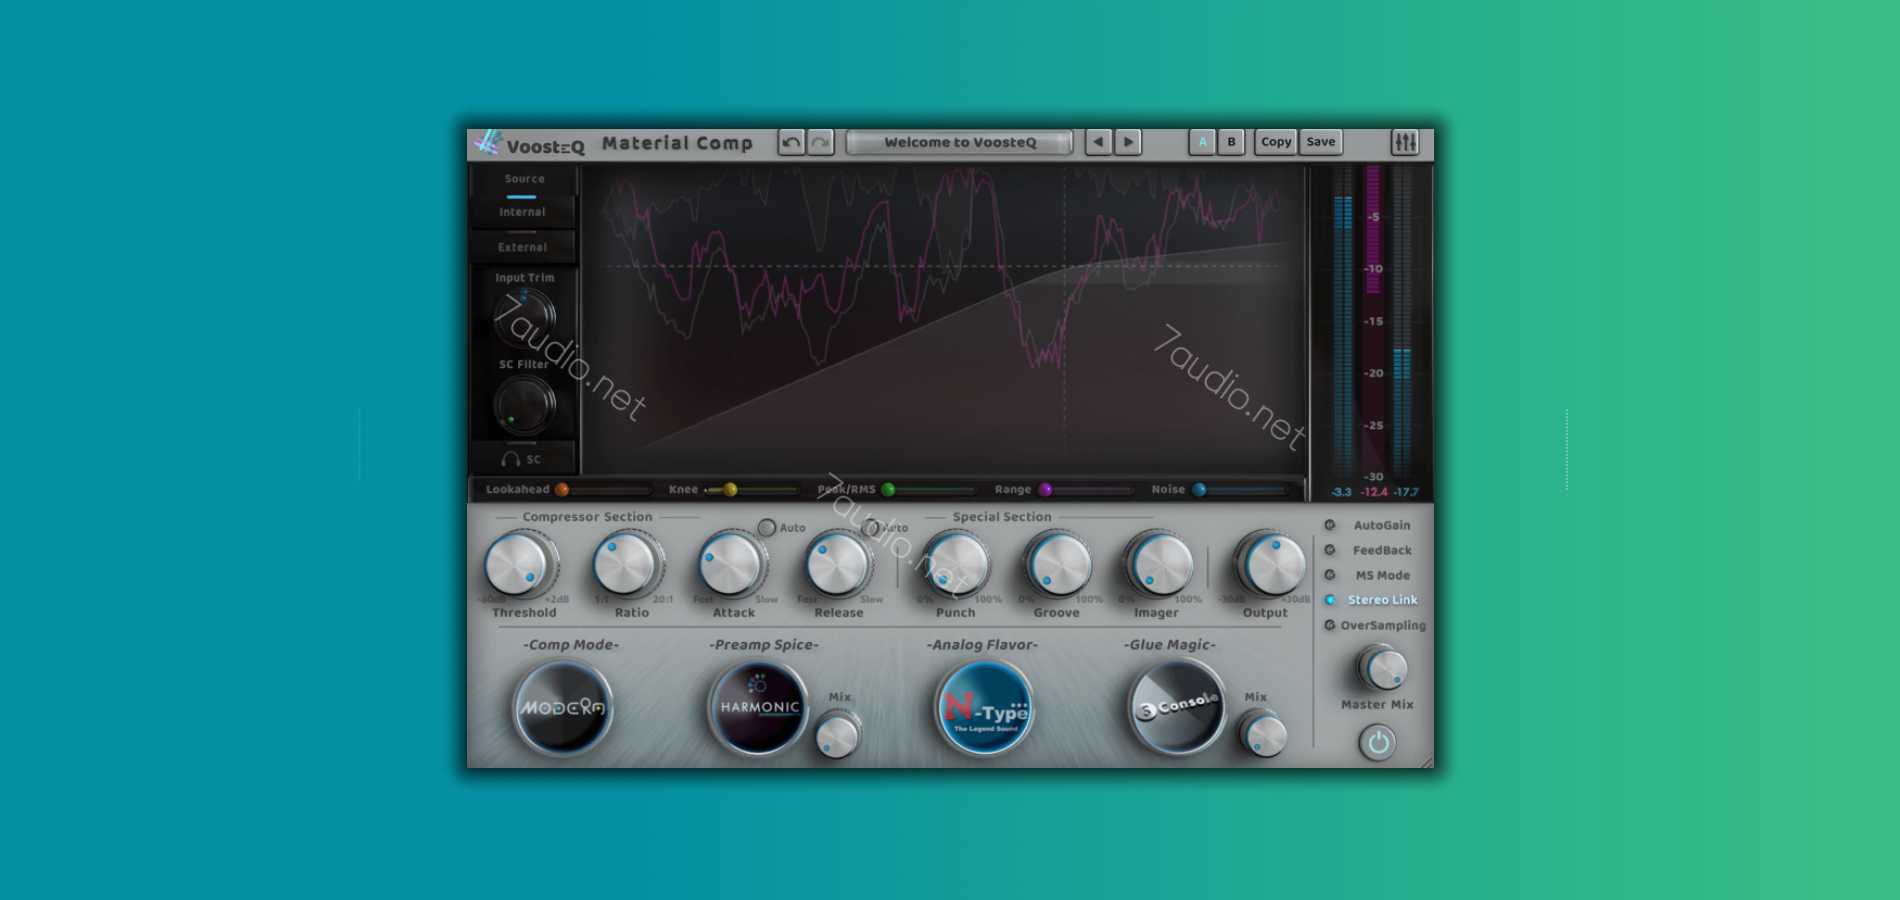This screenshot has width=1900, height=900.
Task: Click the Copy button
Action: pos(1276,142)
